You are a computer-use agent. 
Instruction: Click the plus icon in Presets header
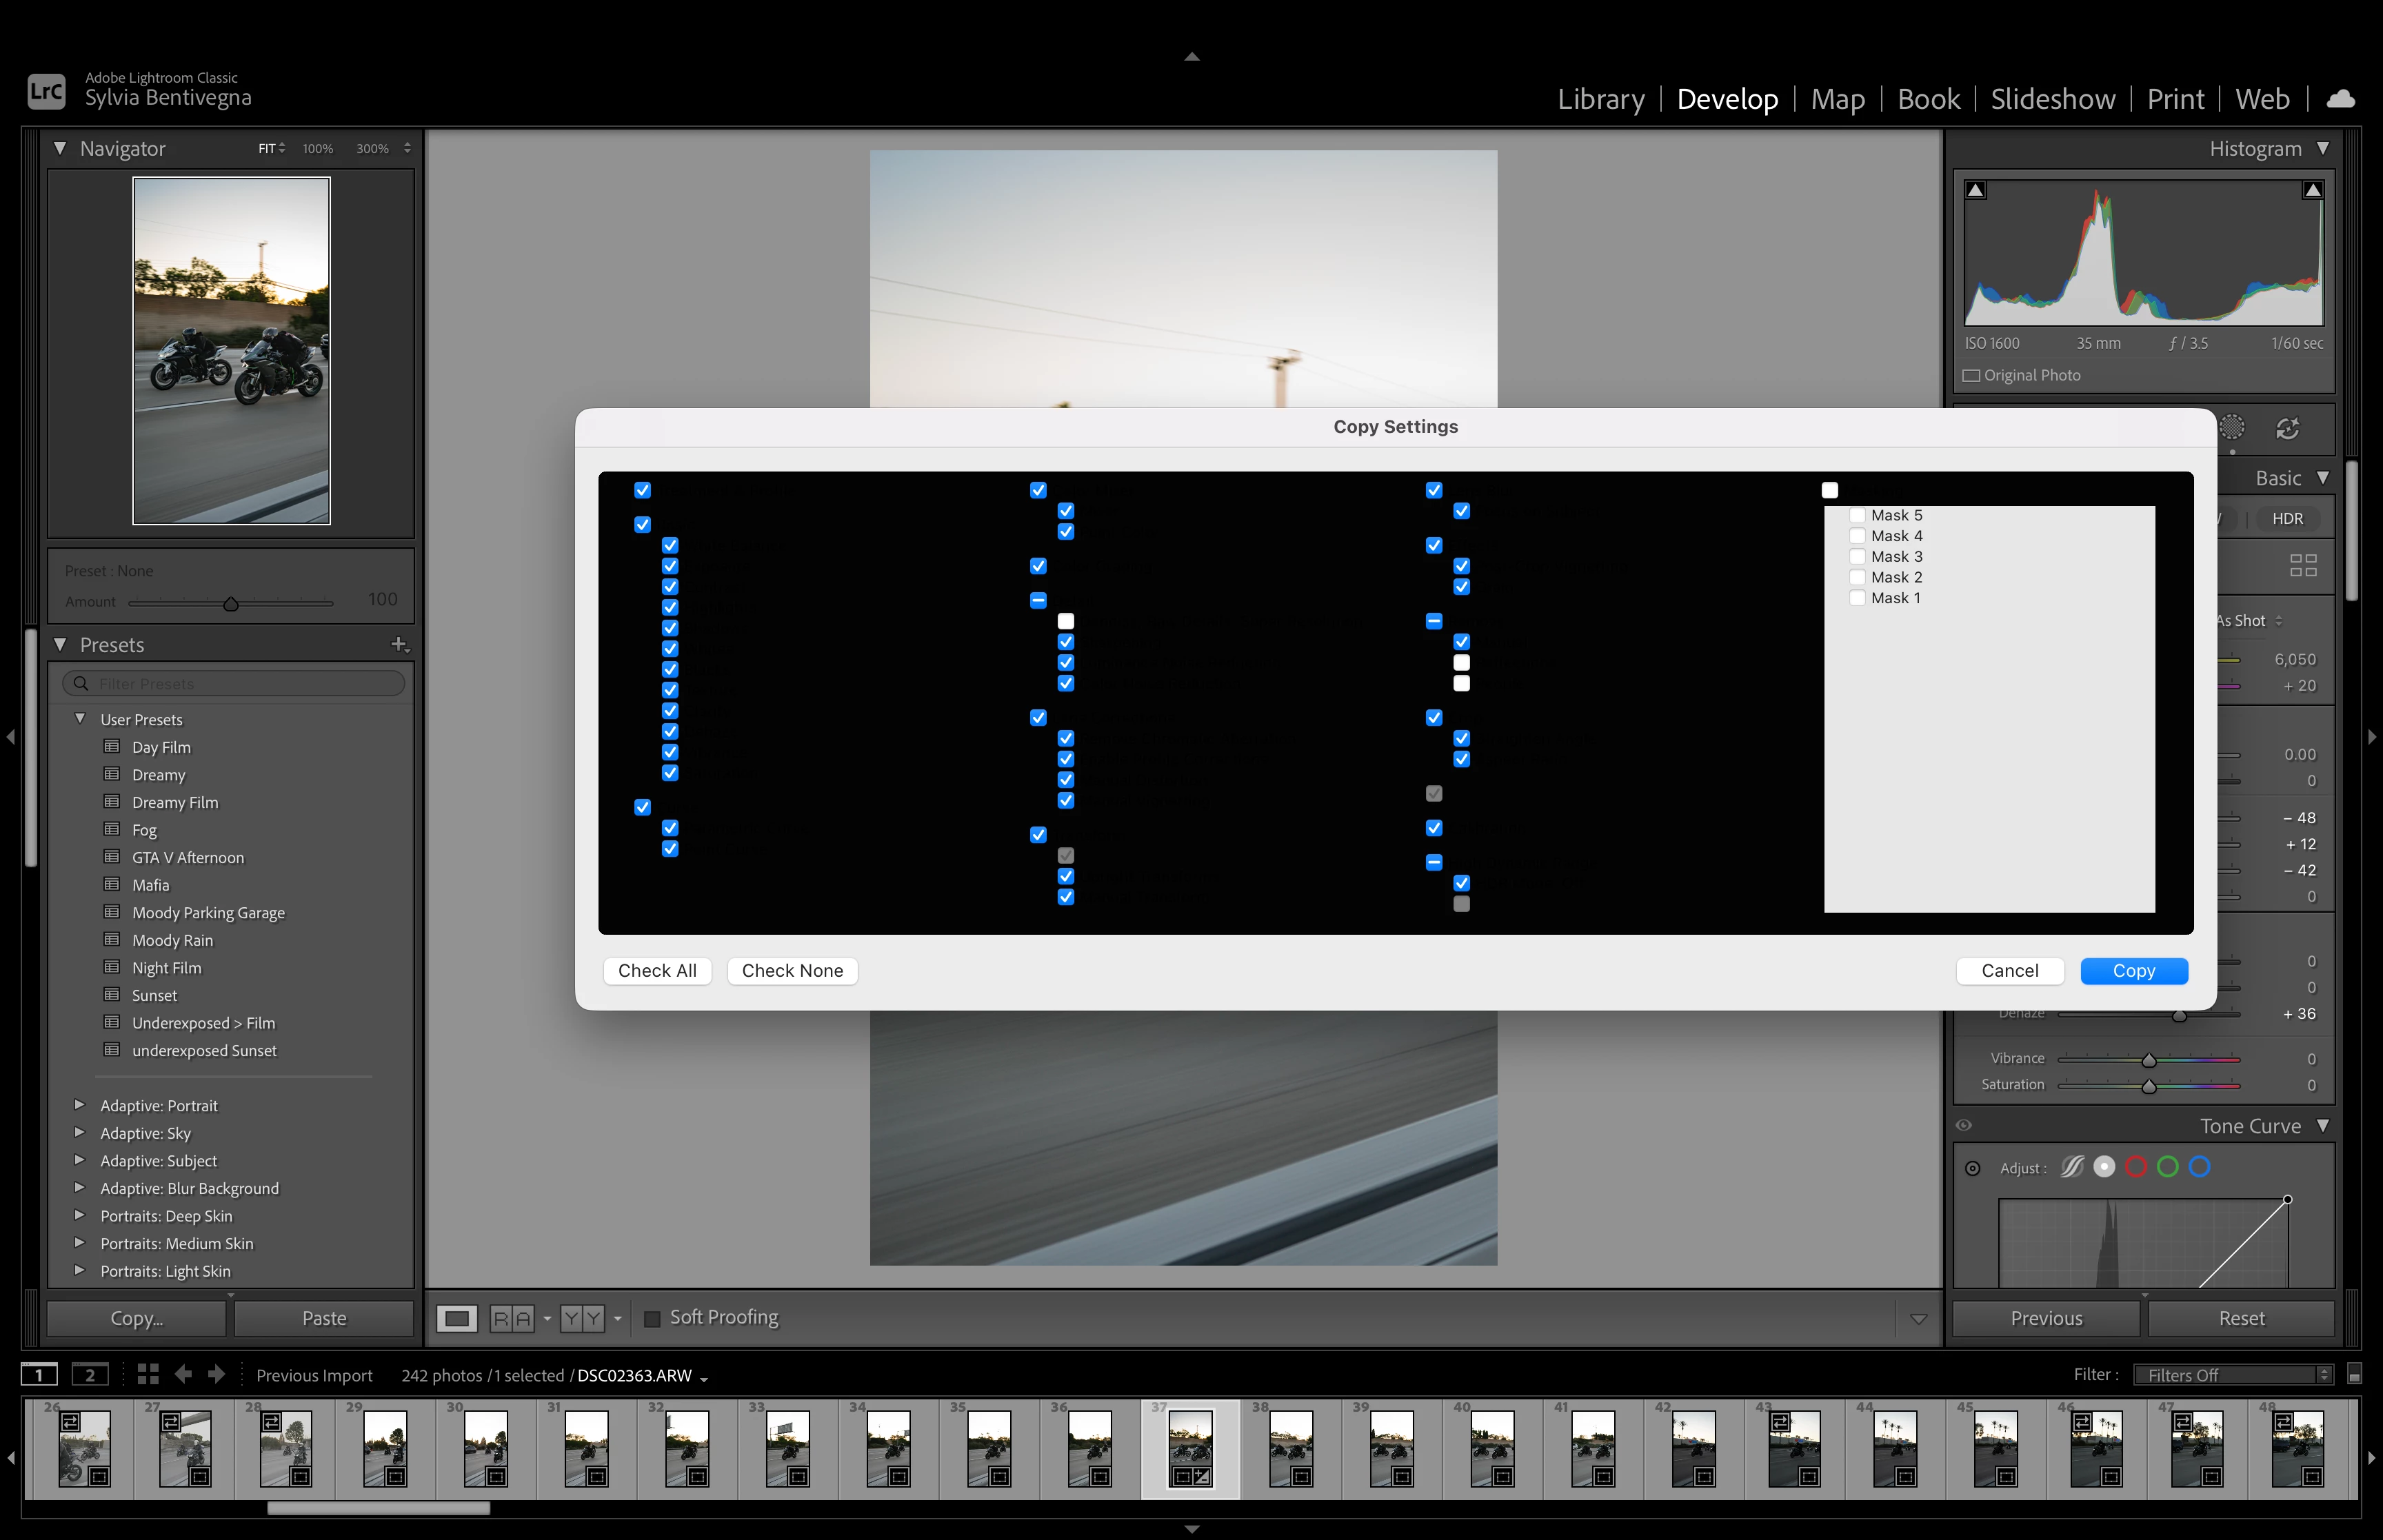(399, 645)
